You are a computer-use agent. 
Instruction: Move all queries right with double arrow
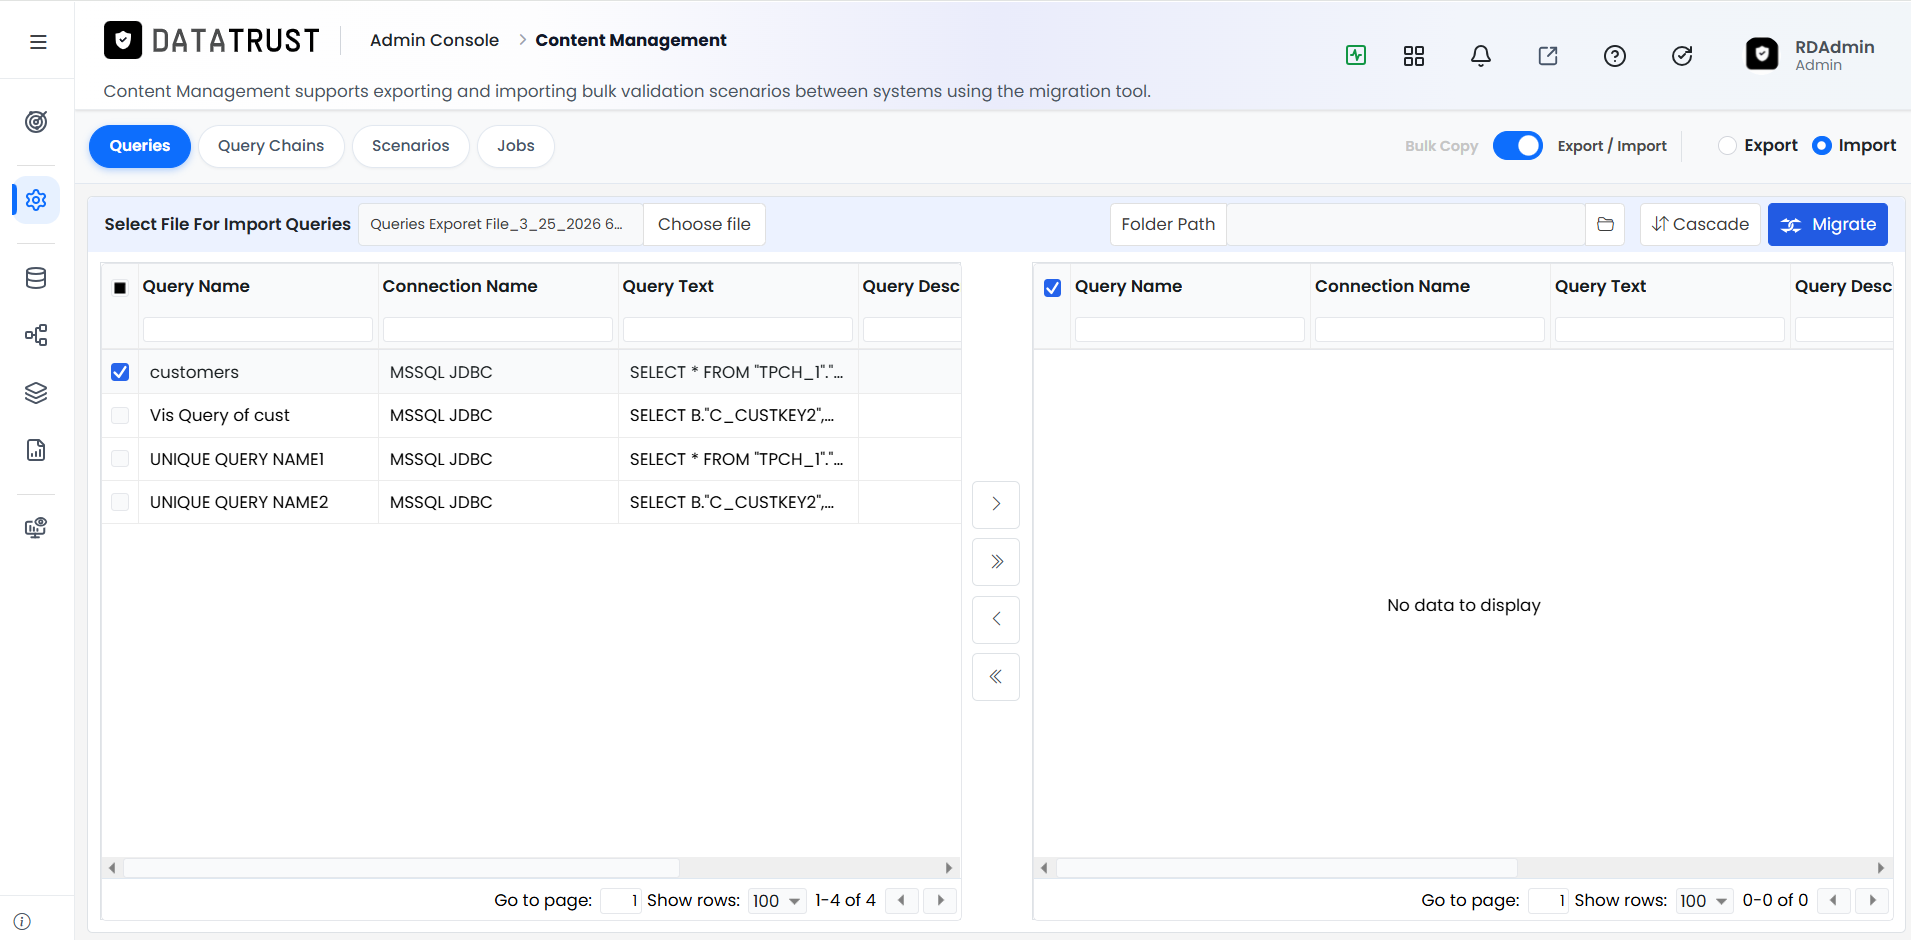tap(996, 562)
